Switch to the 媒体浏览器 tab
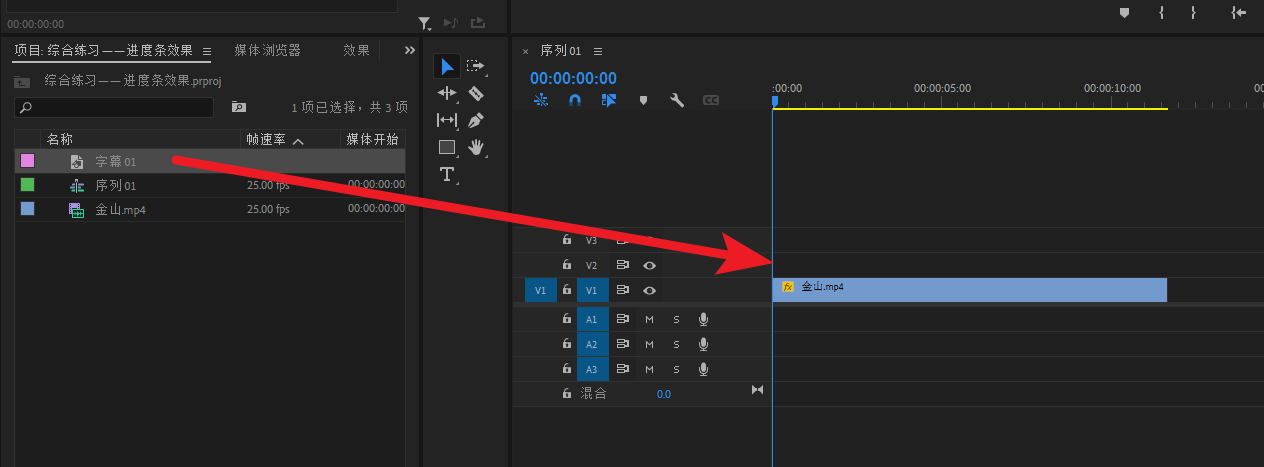The image size is (1264, 467). (x=267, y=50)
